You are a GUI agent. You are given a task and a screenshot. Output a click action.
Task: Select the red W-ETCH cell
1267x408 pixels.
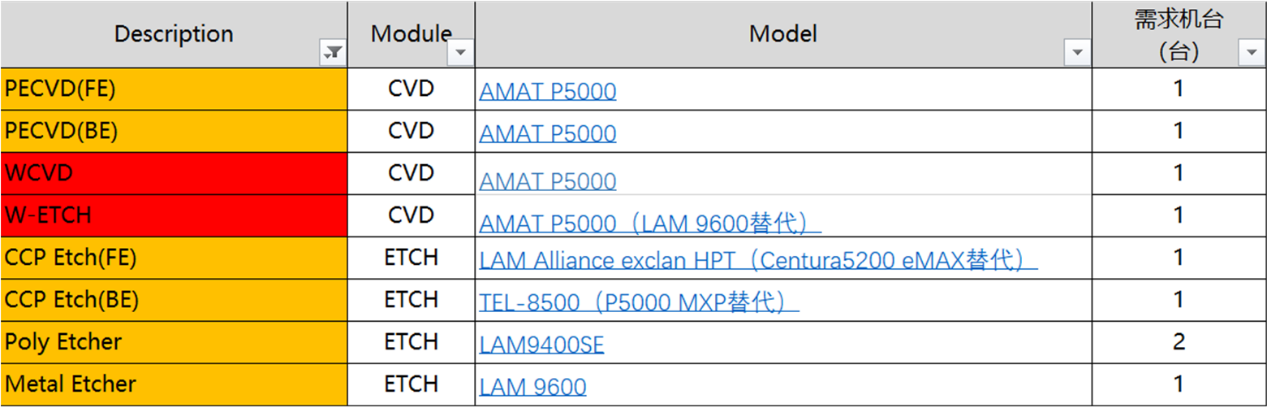174,215
